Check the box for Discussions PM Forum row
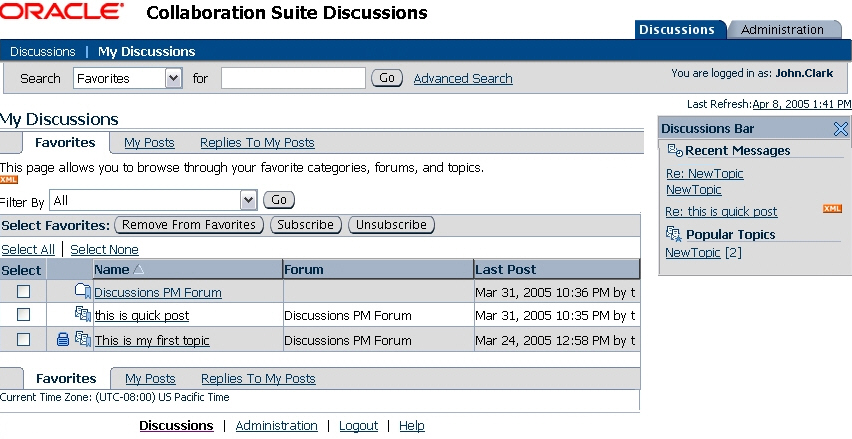The image size is (852, 439). point(24,291)
